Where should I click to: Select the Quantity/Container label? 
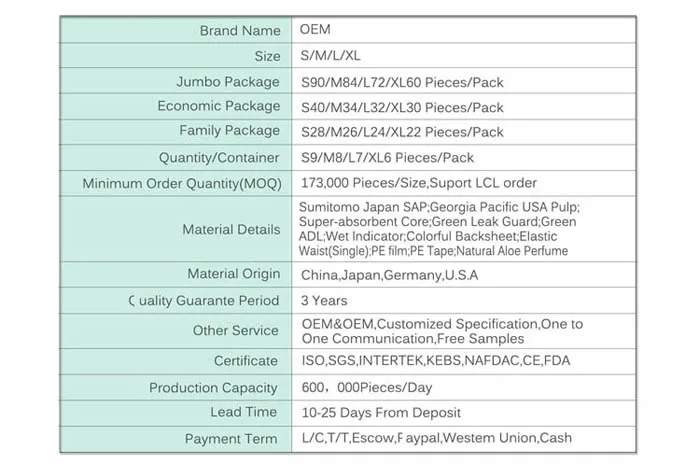(219, 158)
